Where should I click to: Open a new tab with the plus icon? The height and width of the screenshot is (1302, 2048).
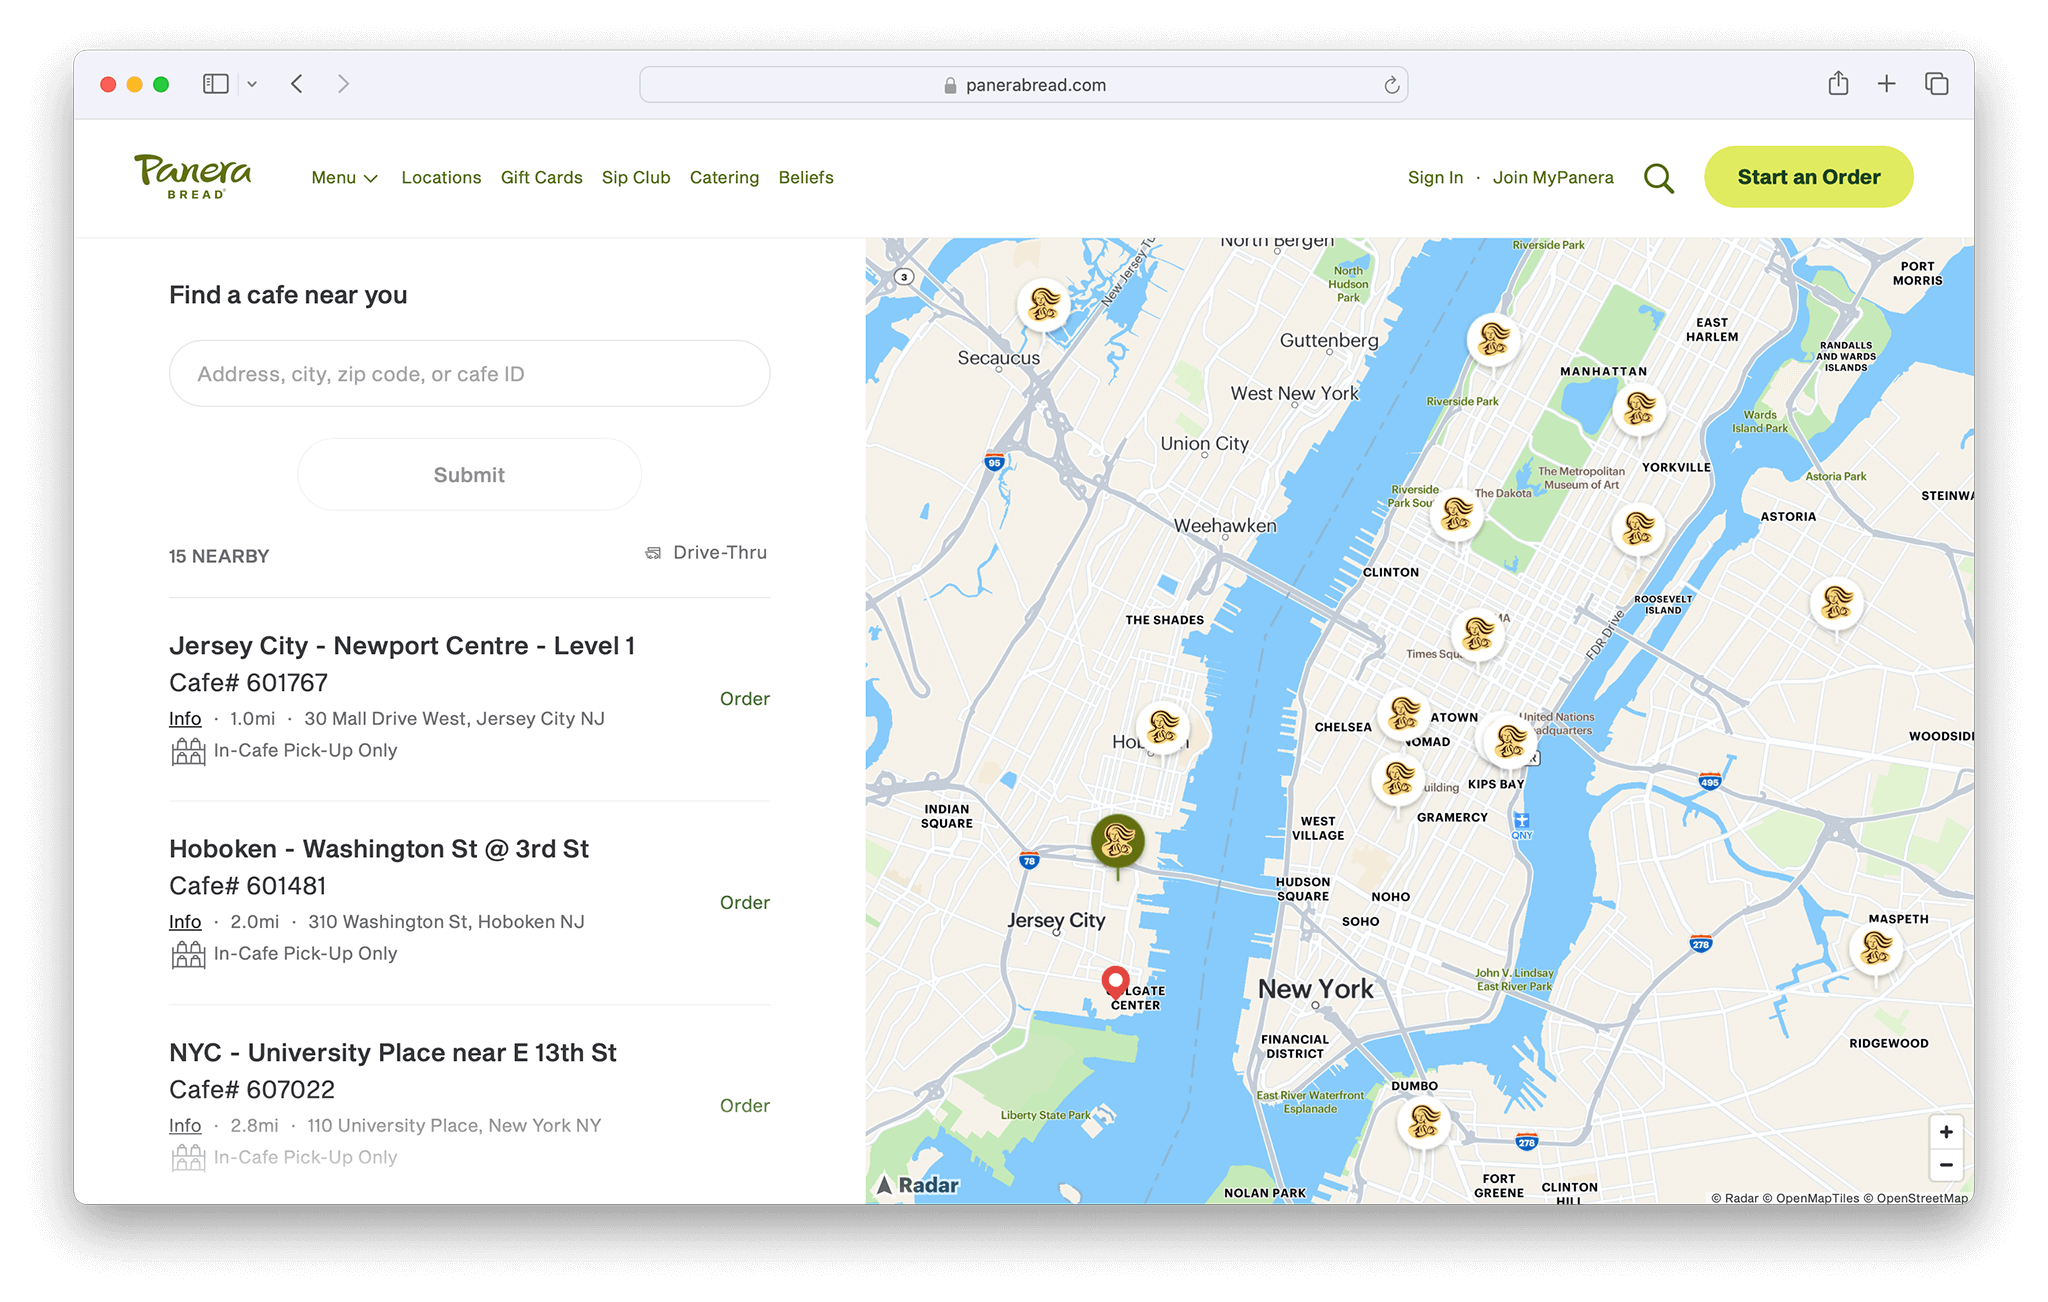1886,84
